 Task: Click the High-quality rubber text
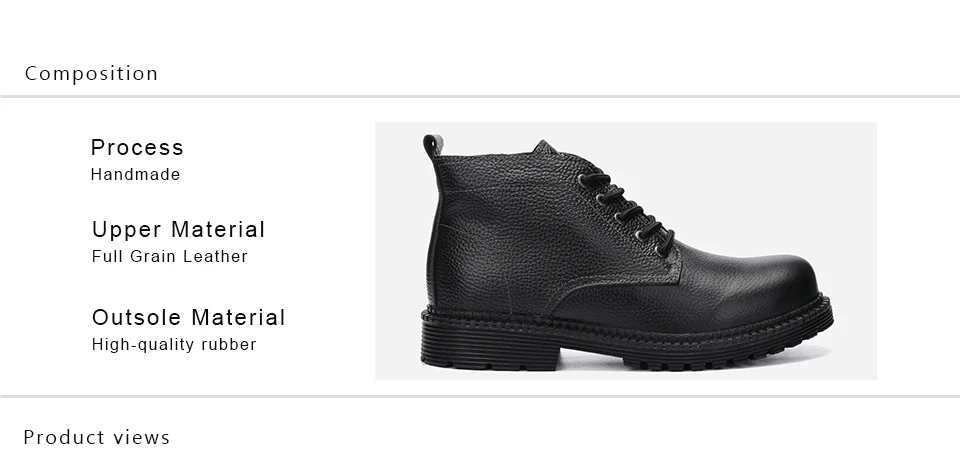pyautogui.click(x=174, y=345)
